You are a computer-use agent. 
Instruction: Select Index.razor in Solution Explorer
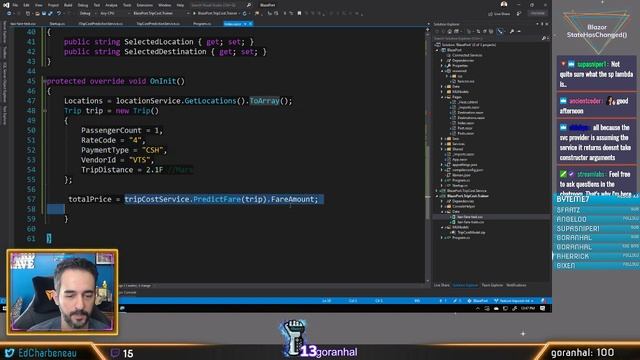[x=466, y=123]
